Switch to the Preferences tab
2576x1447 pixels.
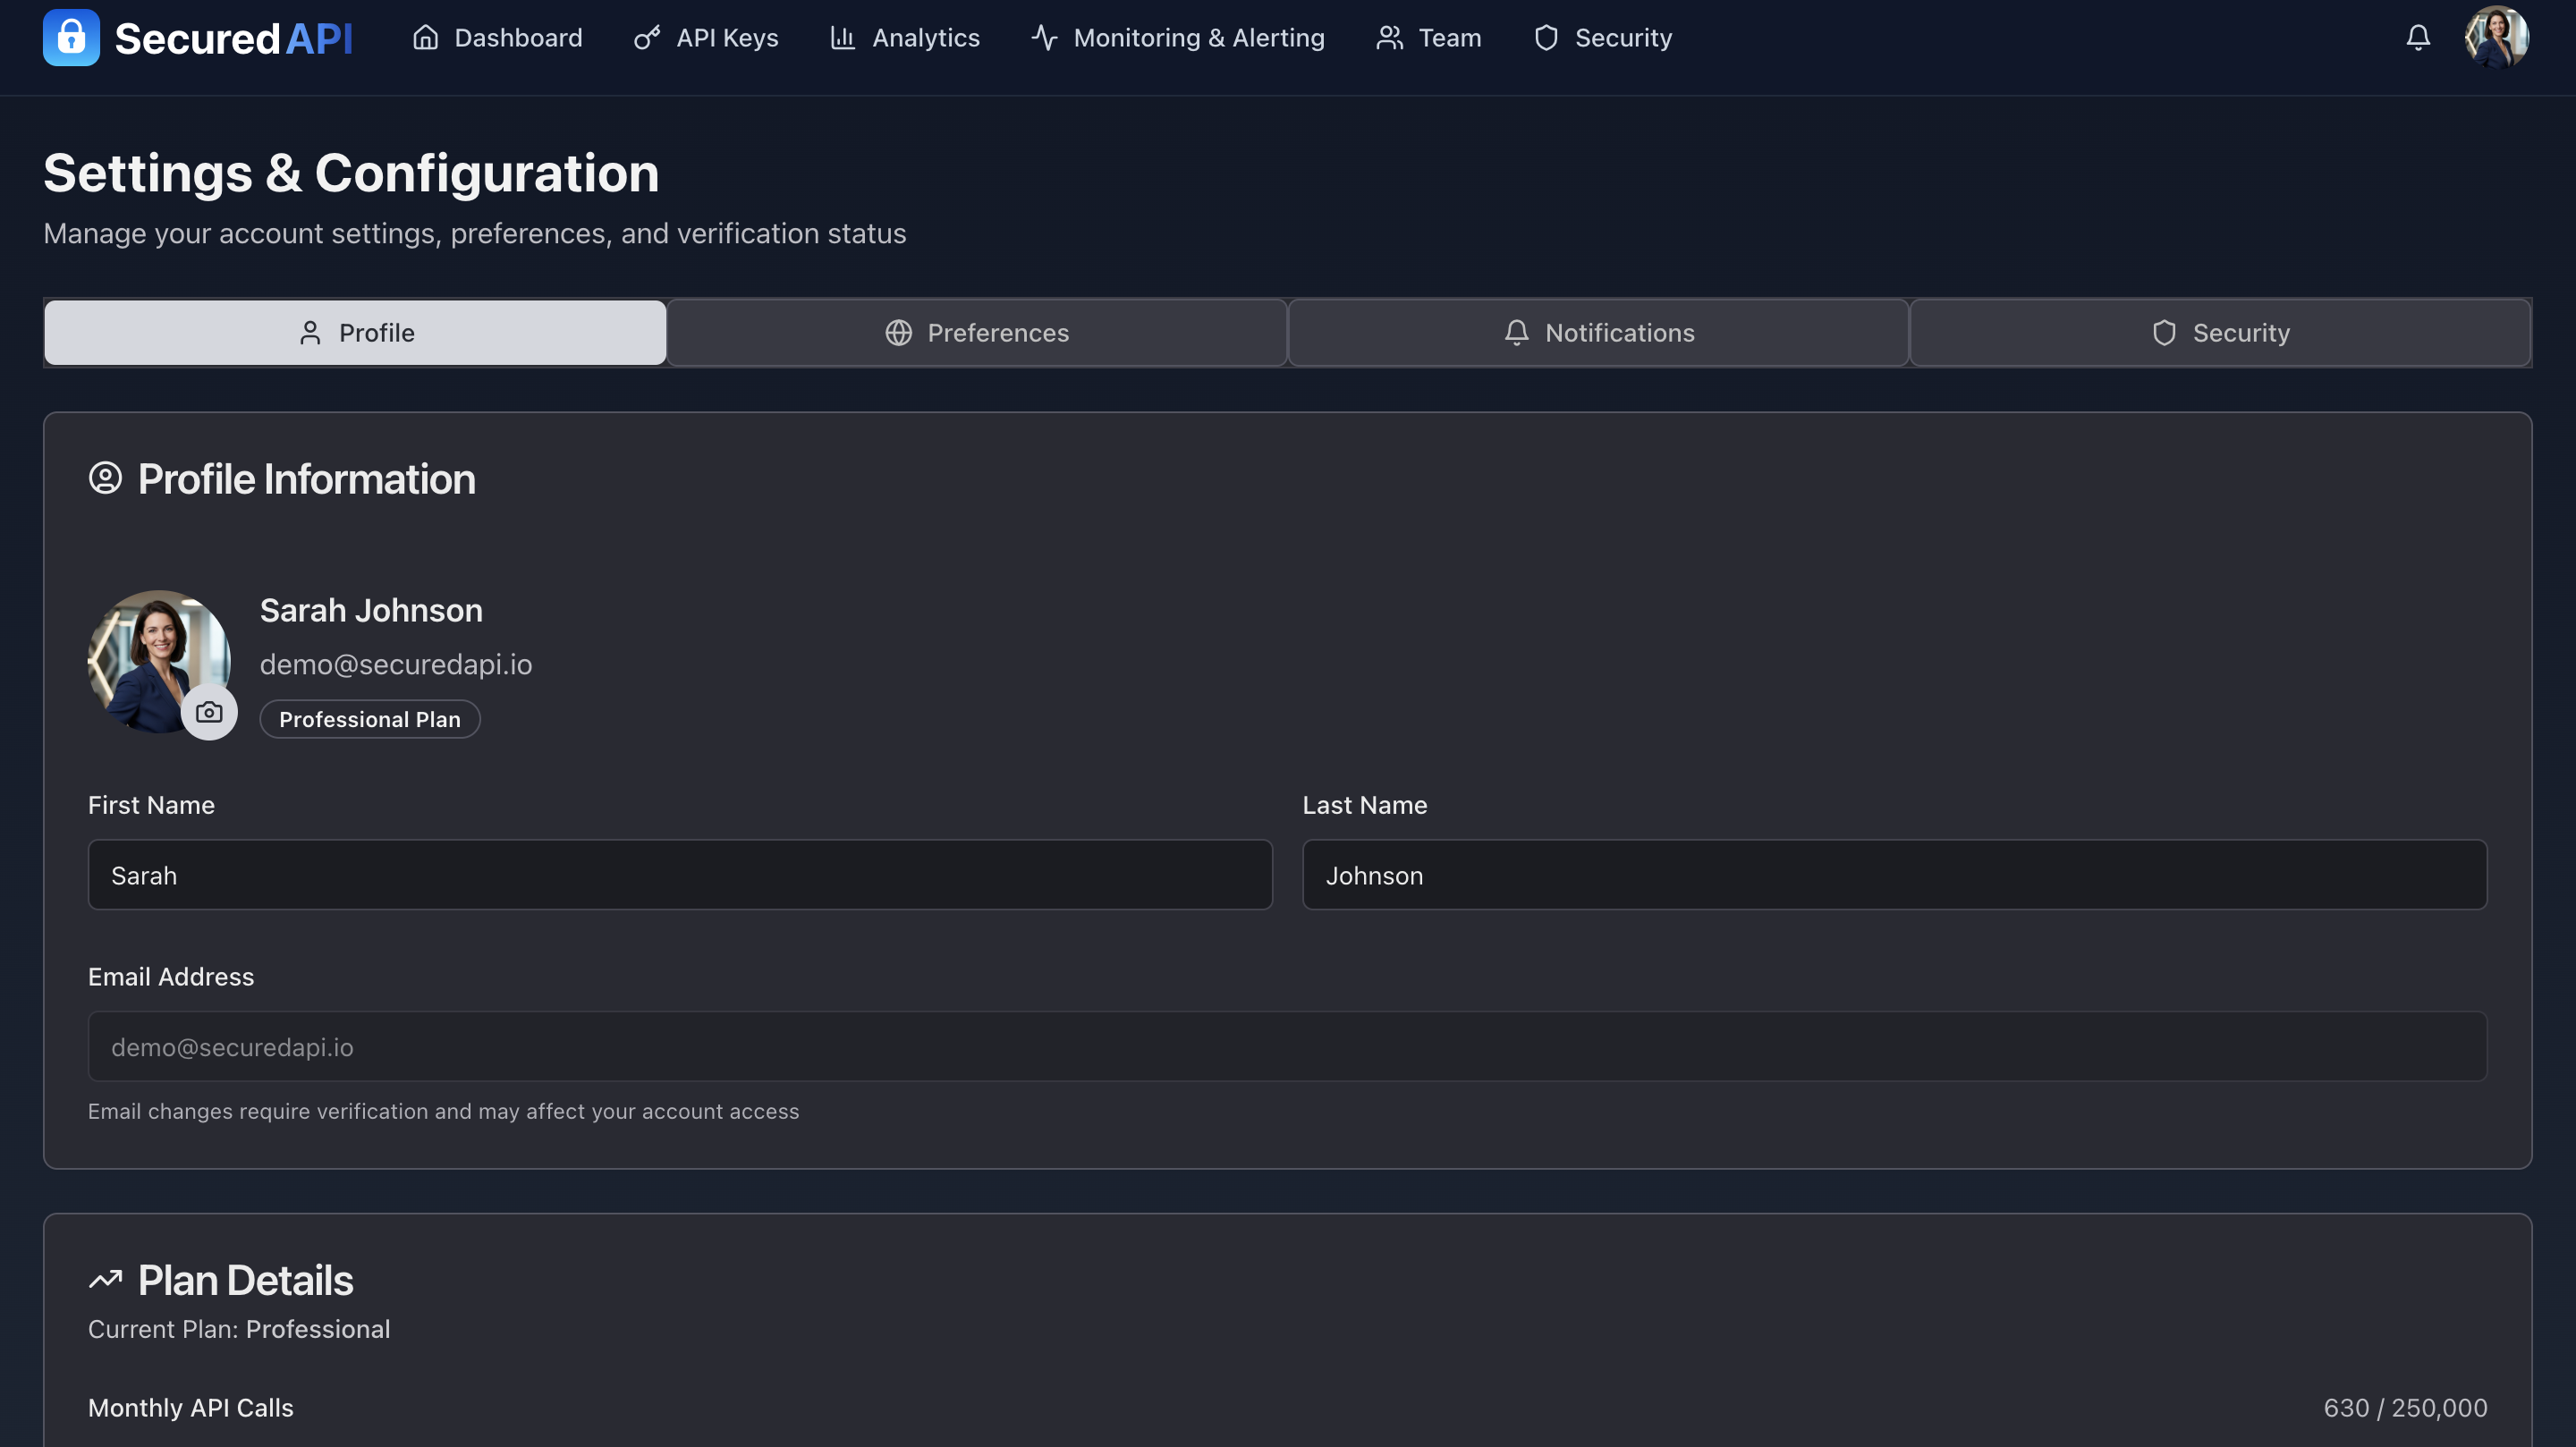coord(977,332)
